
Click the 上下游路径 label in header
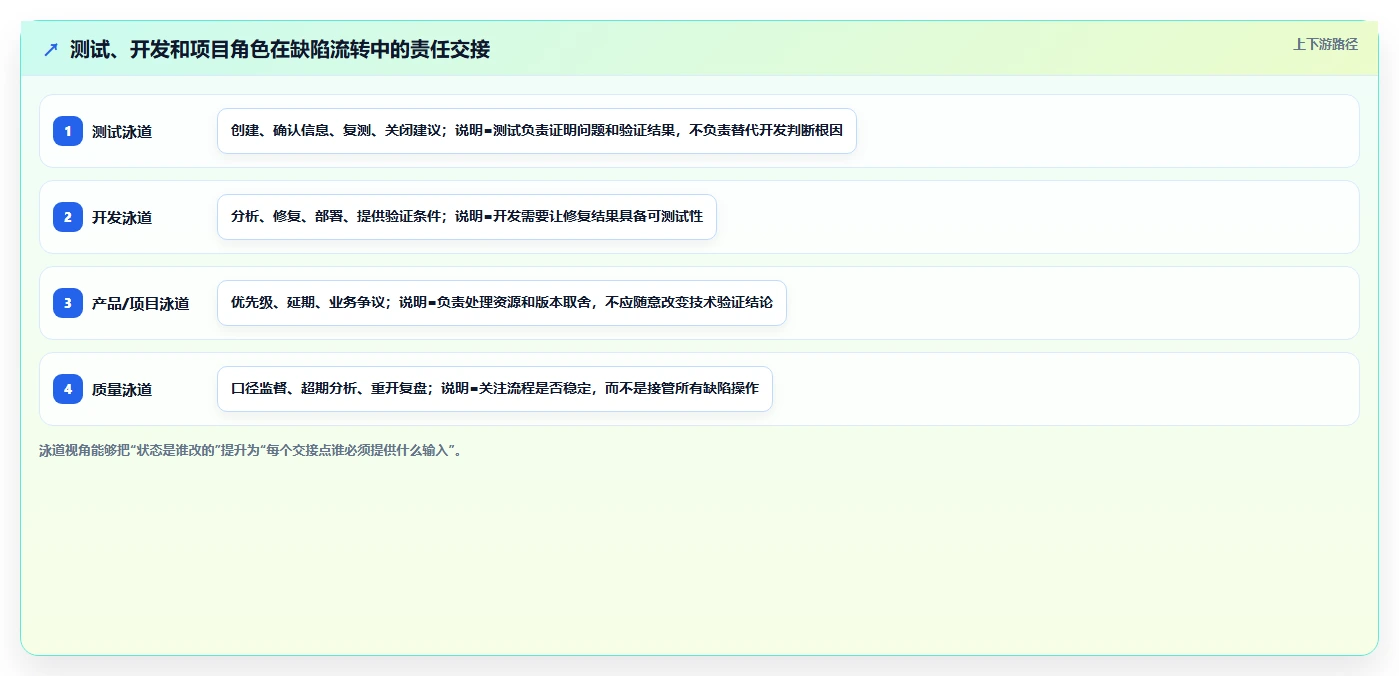[x=1325, y=44]
